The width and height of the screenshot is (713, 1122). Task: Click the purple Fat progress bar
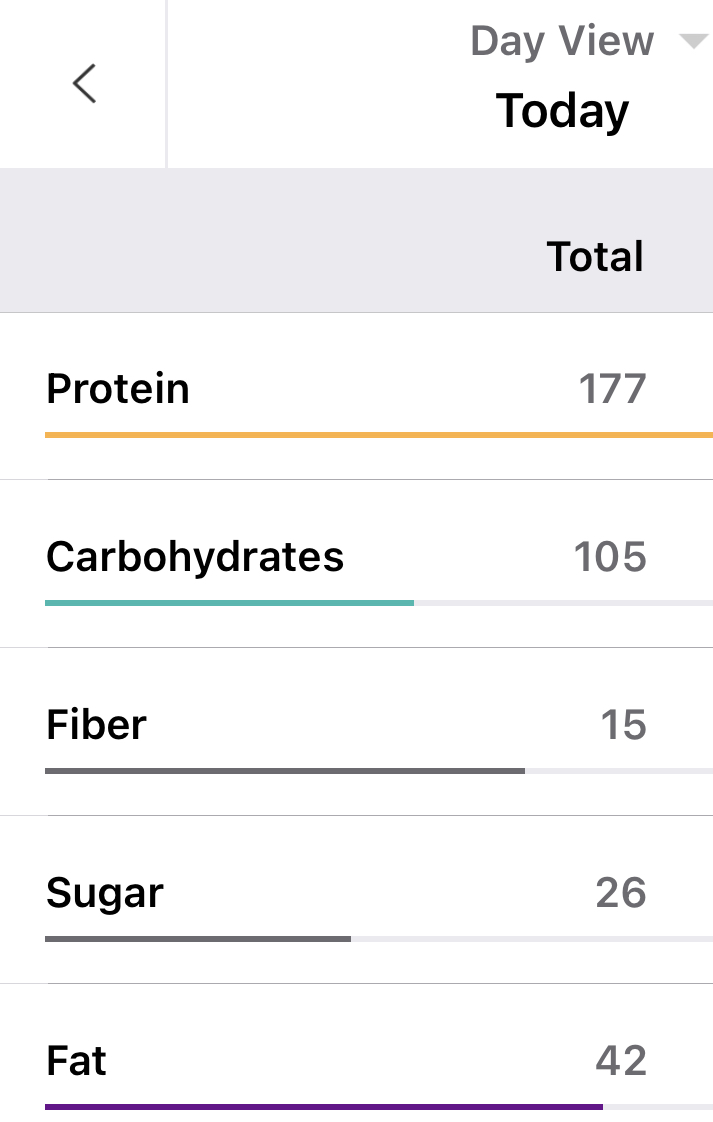point(323,1107)
